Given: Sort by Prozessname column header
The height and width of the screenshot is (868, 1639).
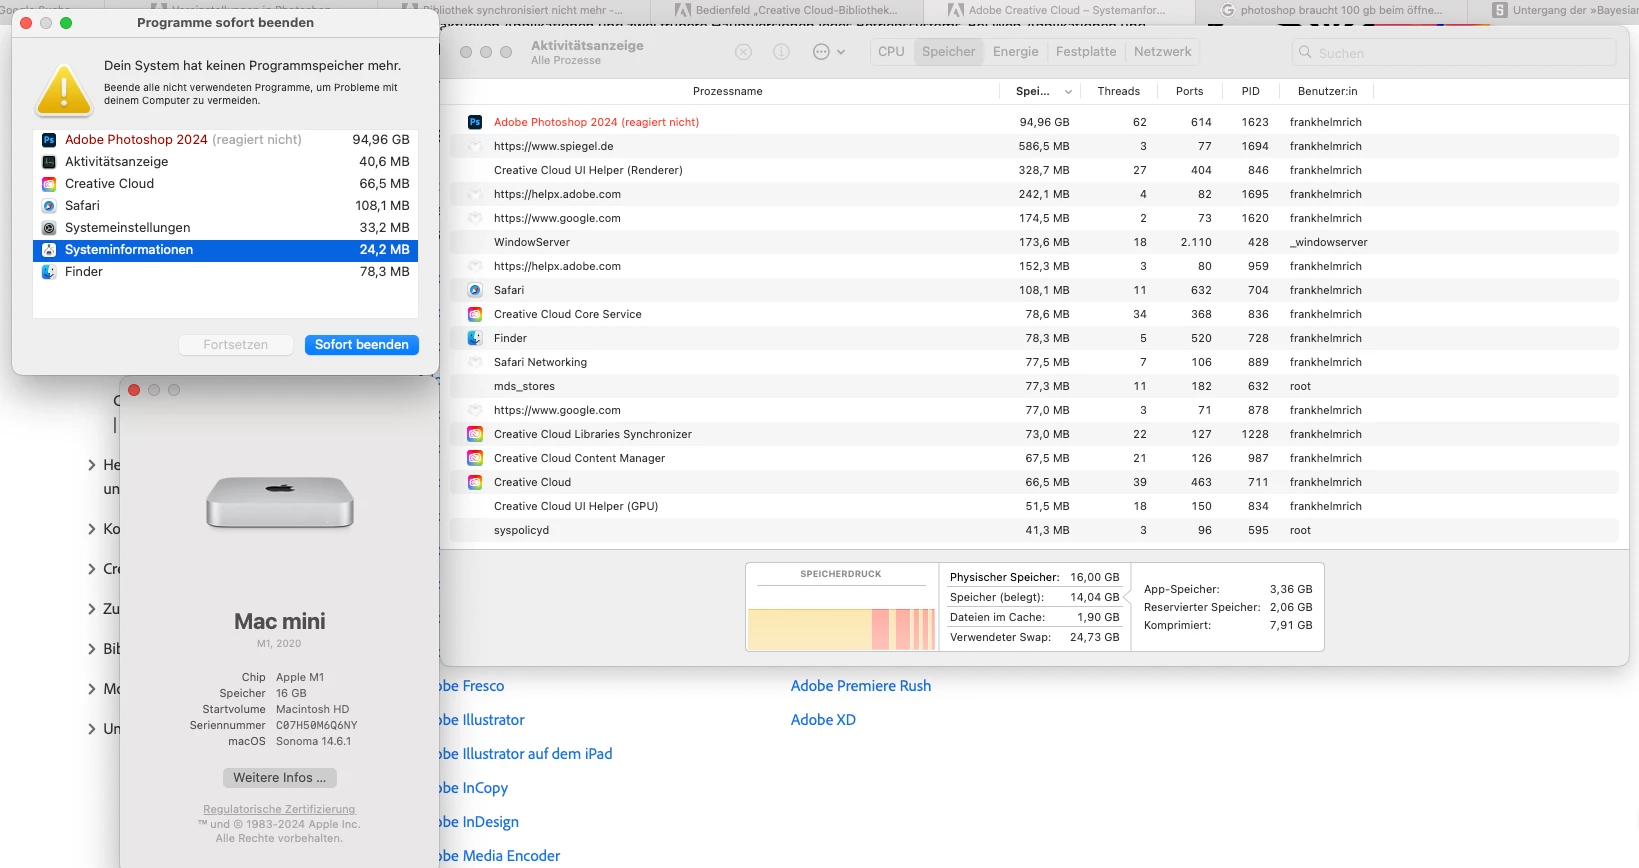Looking at the screenshot, I should pos(727,91).
